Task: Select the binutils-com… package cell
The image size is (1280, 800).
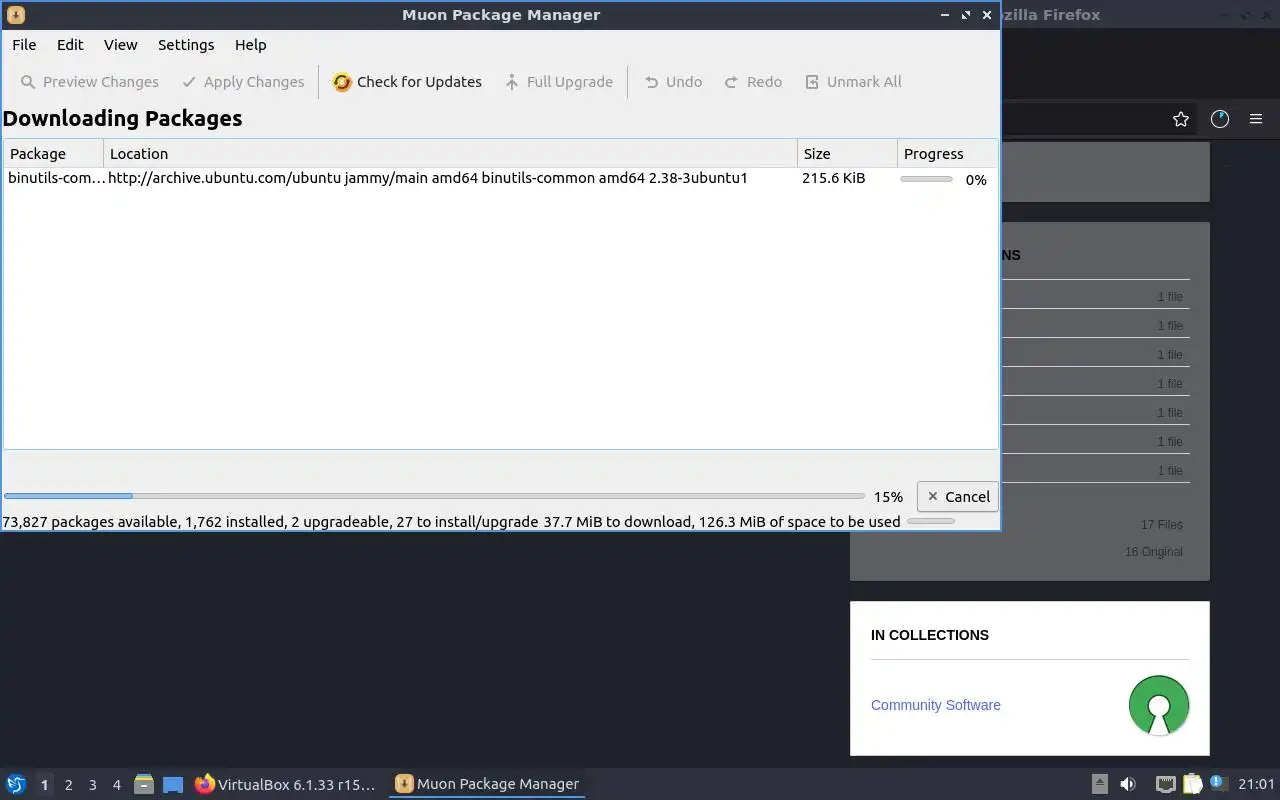Action: point(56,178)
